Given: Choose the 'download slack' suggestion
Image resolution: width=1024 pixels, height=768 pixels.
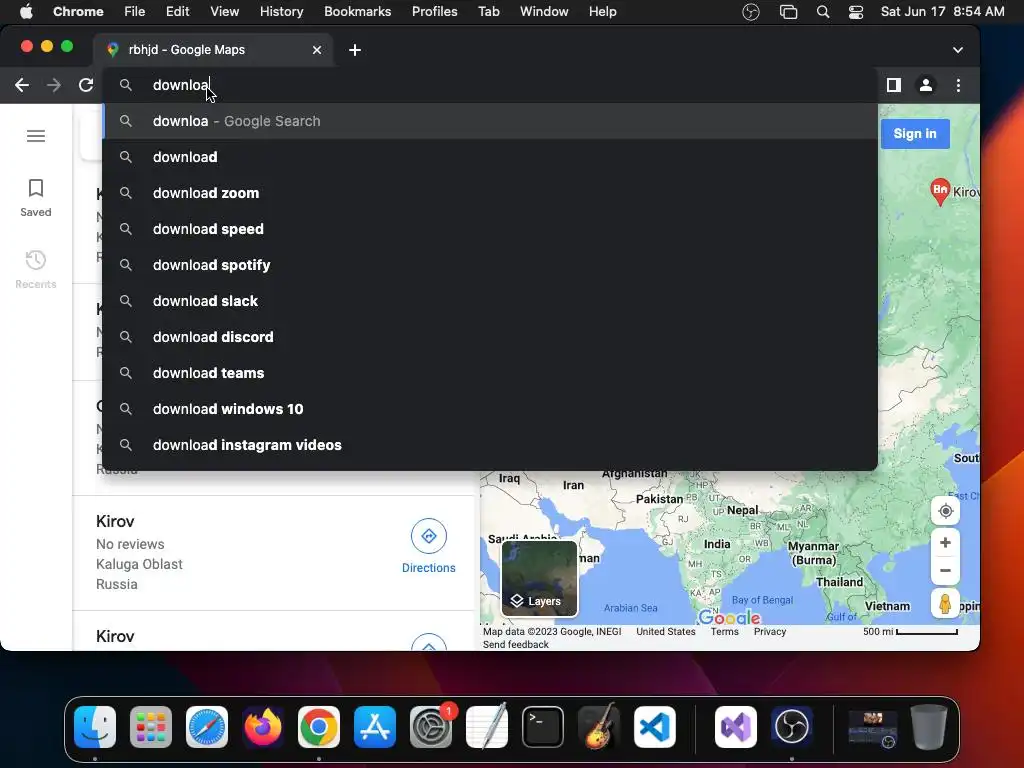Looking at the screenshot, I should pos(490,300).
